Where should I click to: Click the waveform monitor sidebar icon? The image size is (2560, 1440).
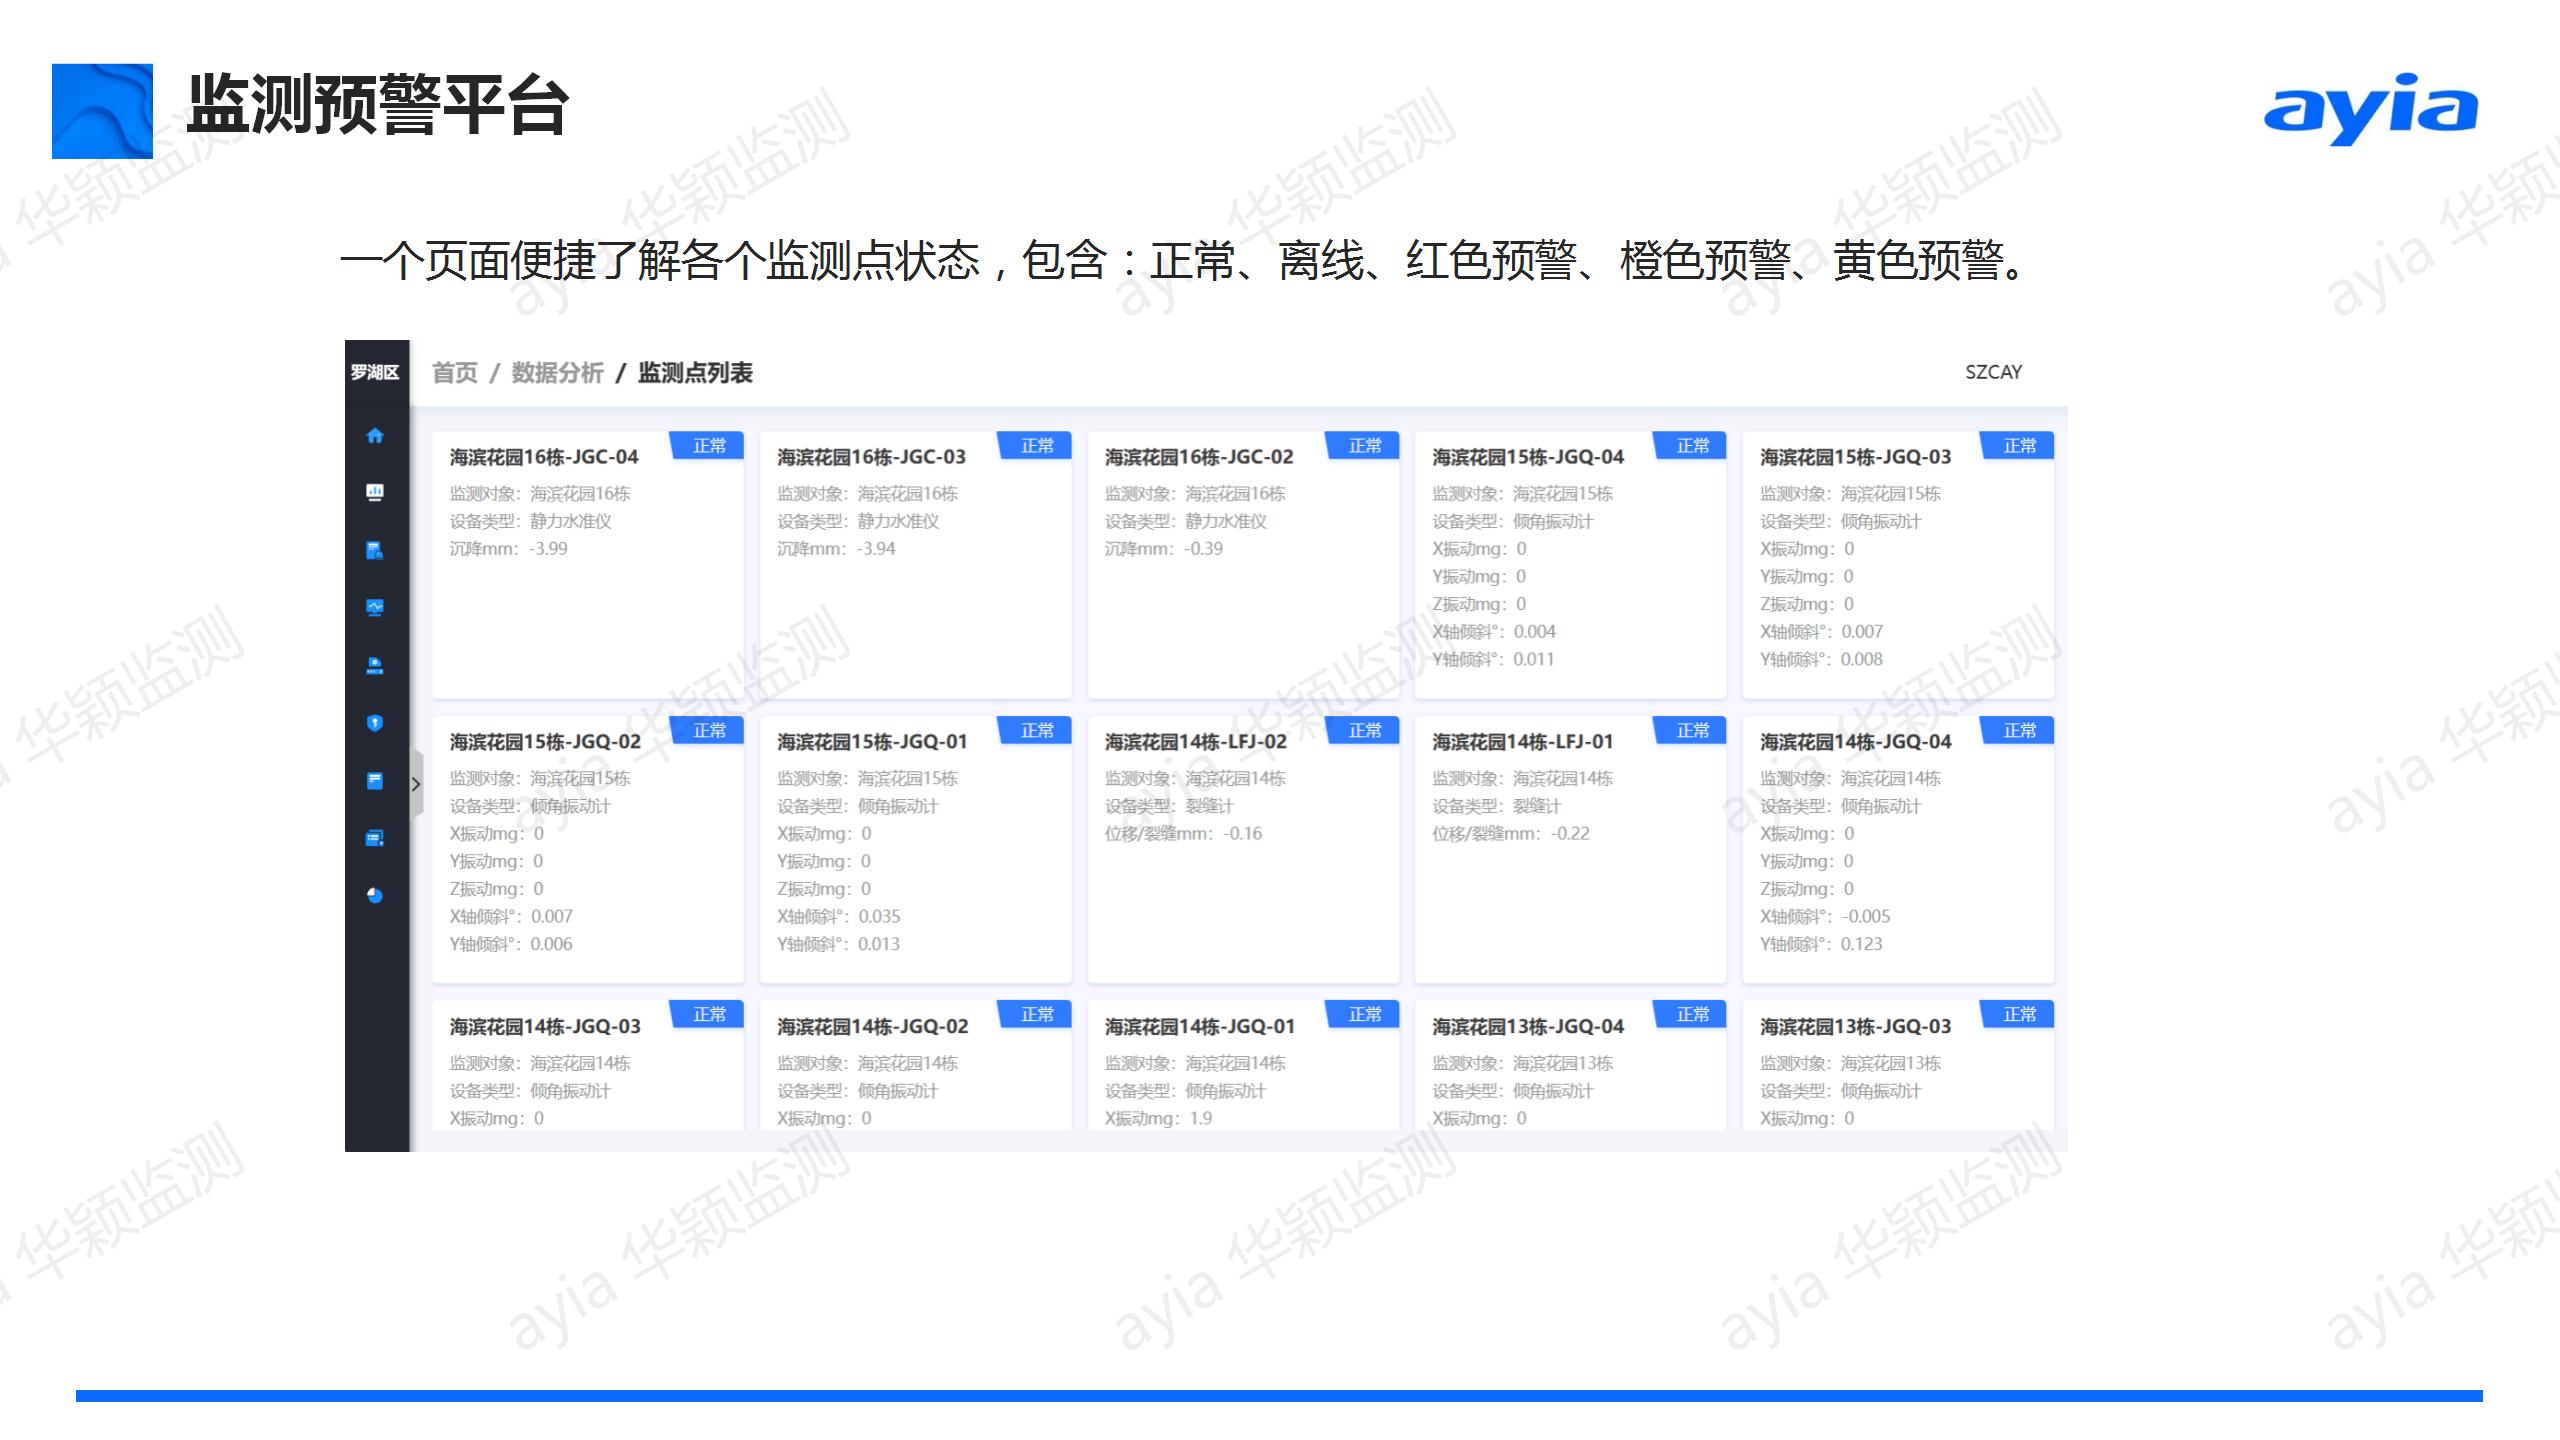(375, 607)
